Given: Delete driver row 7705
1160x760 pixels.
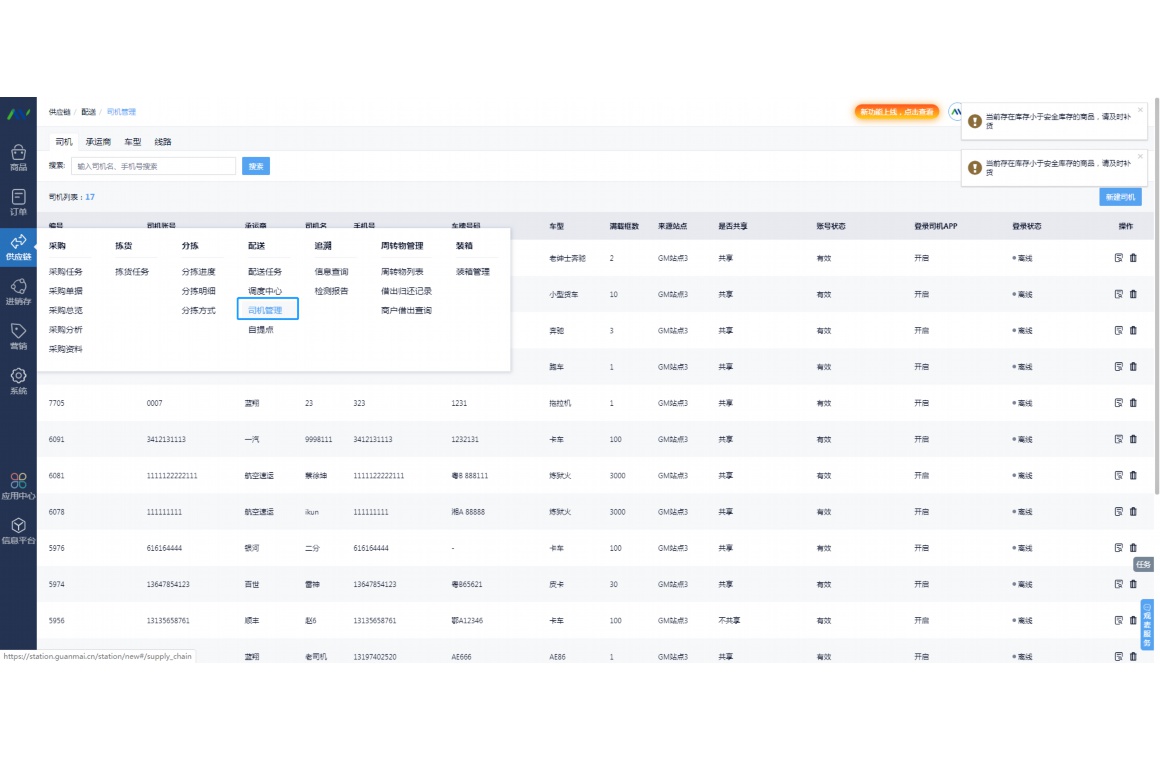Looking at the screenshot, I should click(x=1133, y=403).
